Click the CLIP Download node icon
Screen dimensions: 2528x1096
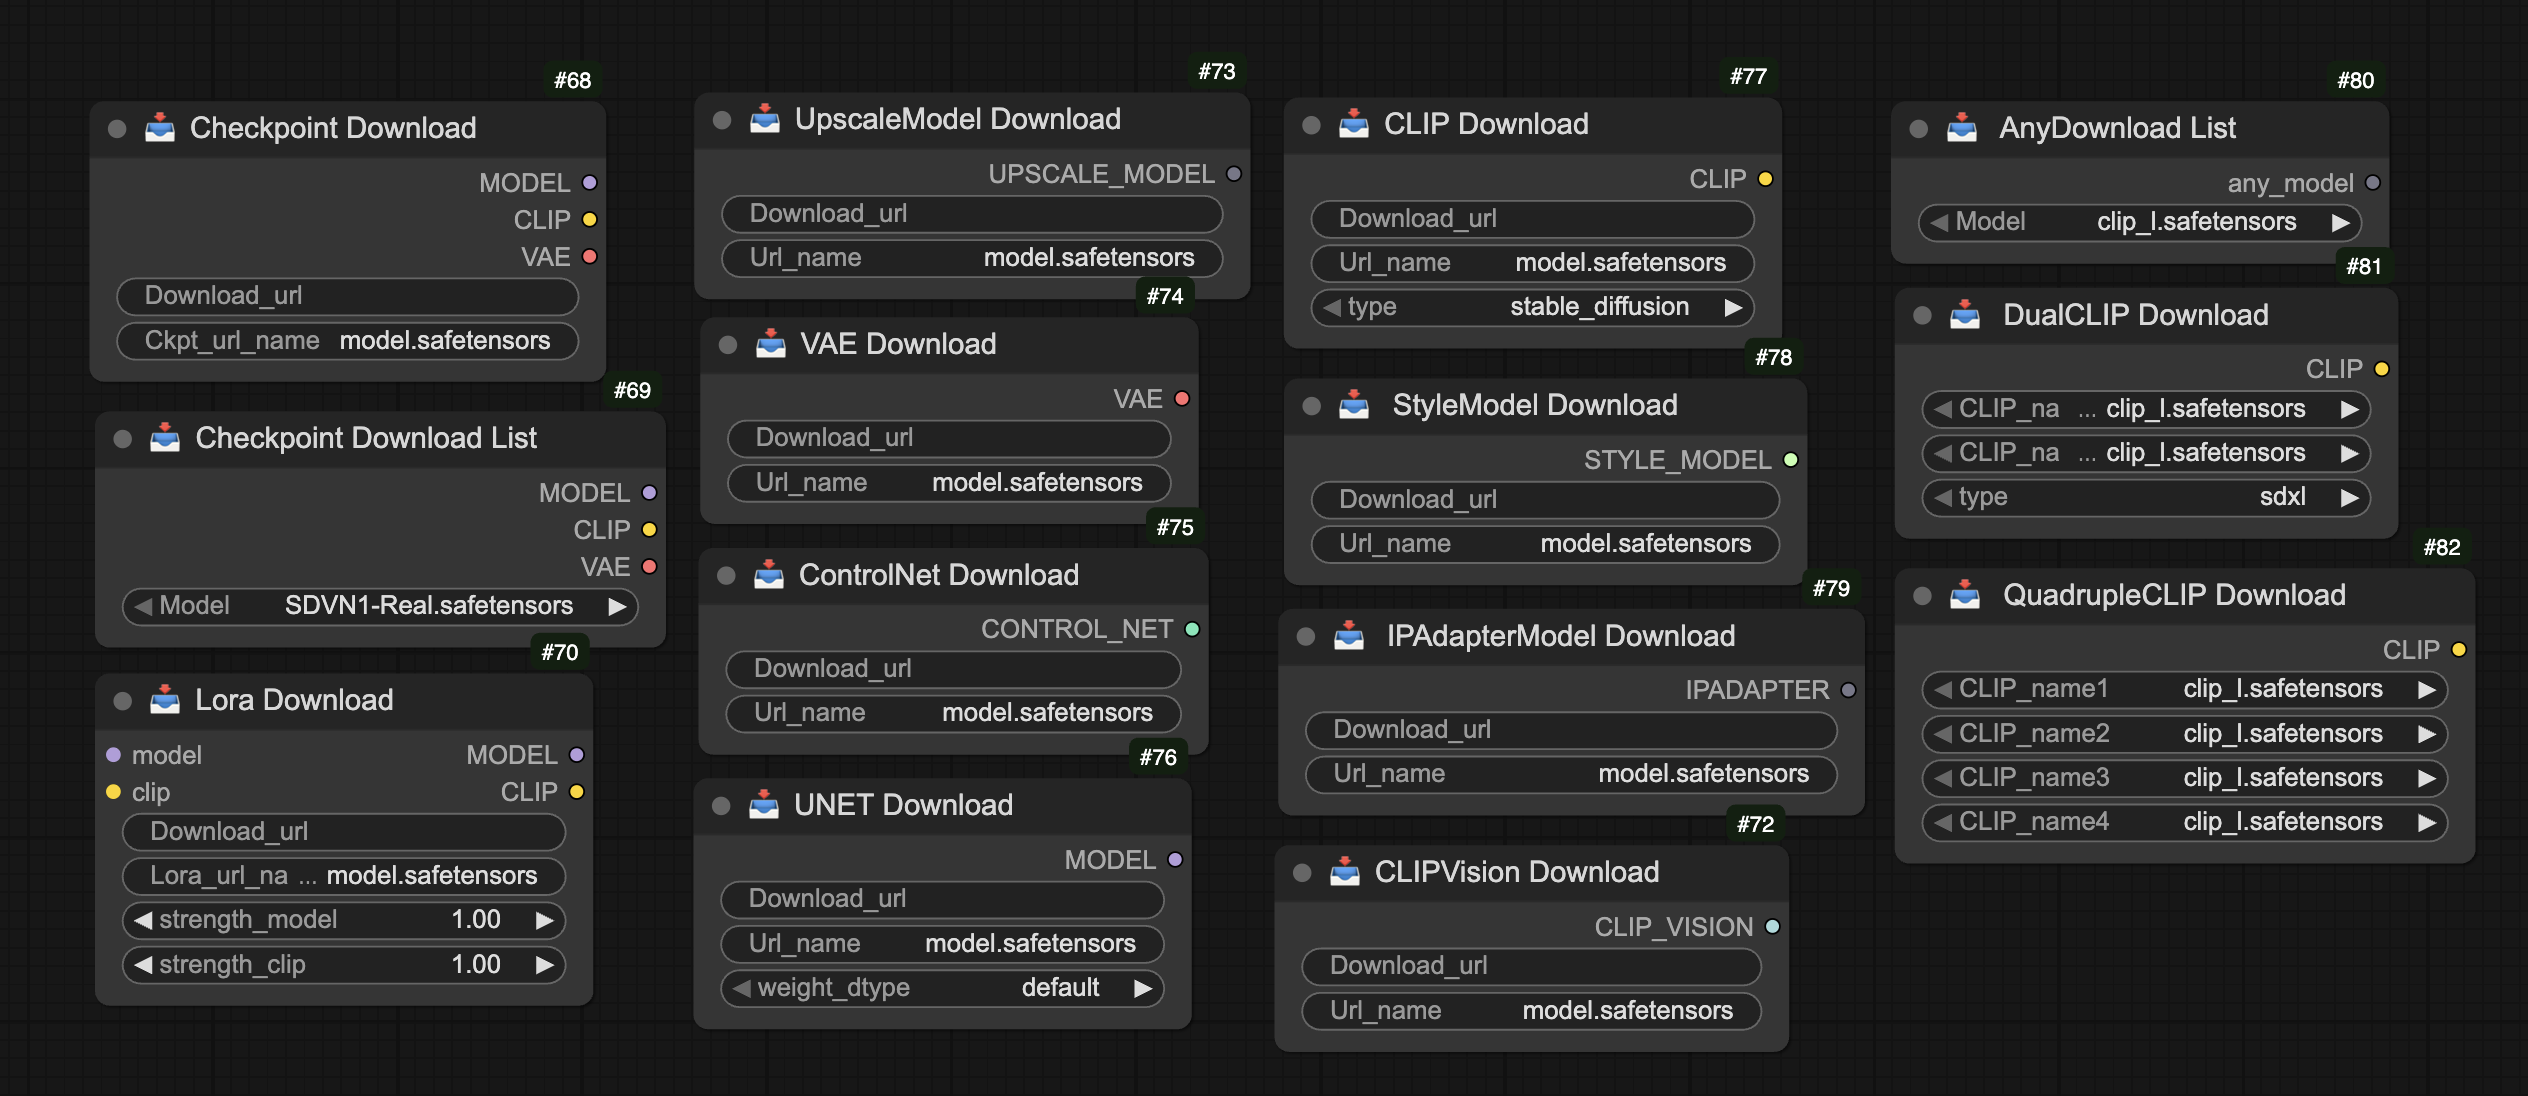pyautogui.click(x=1354, y=123)
